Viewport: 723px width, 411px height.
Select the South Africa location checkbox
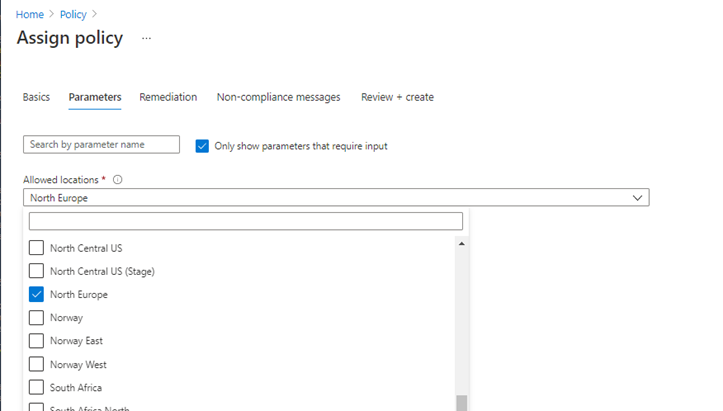pyautogui.click(x=37, y=388)
